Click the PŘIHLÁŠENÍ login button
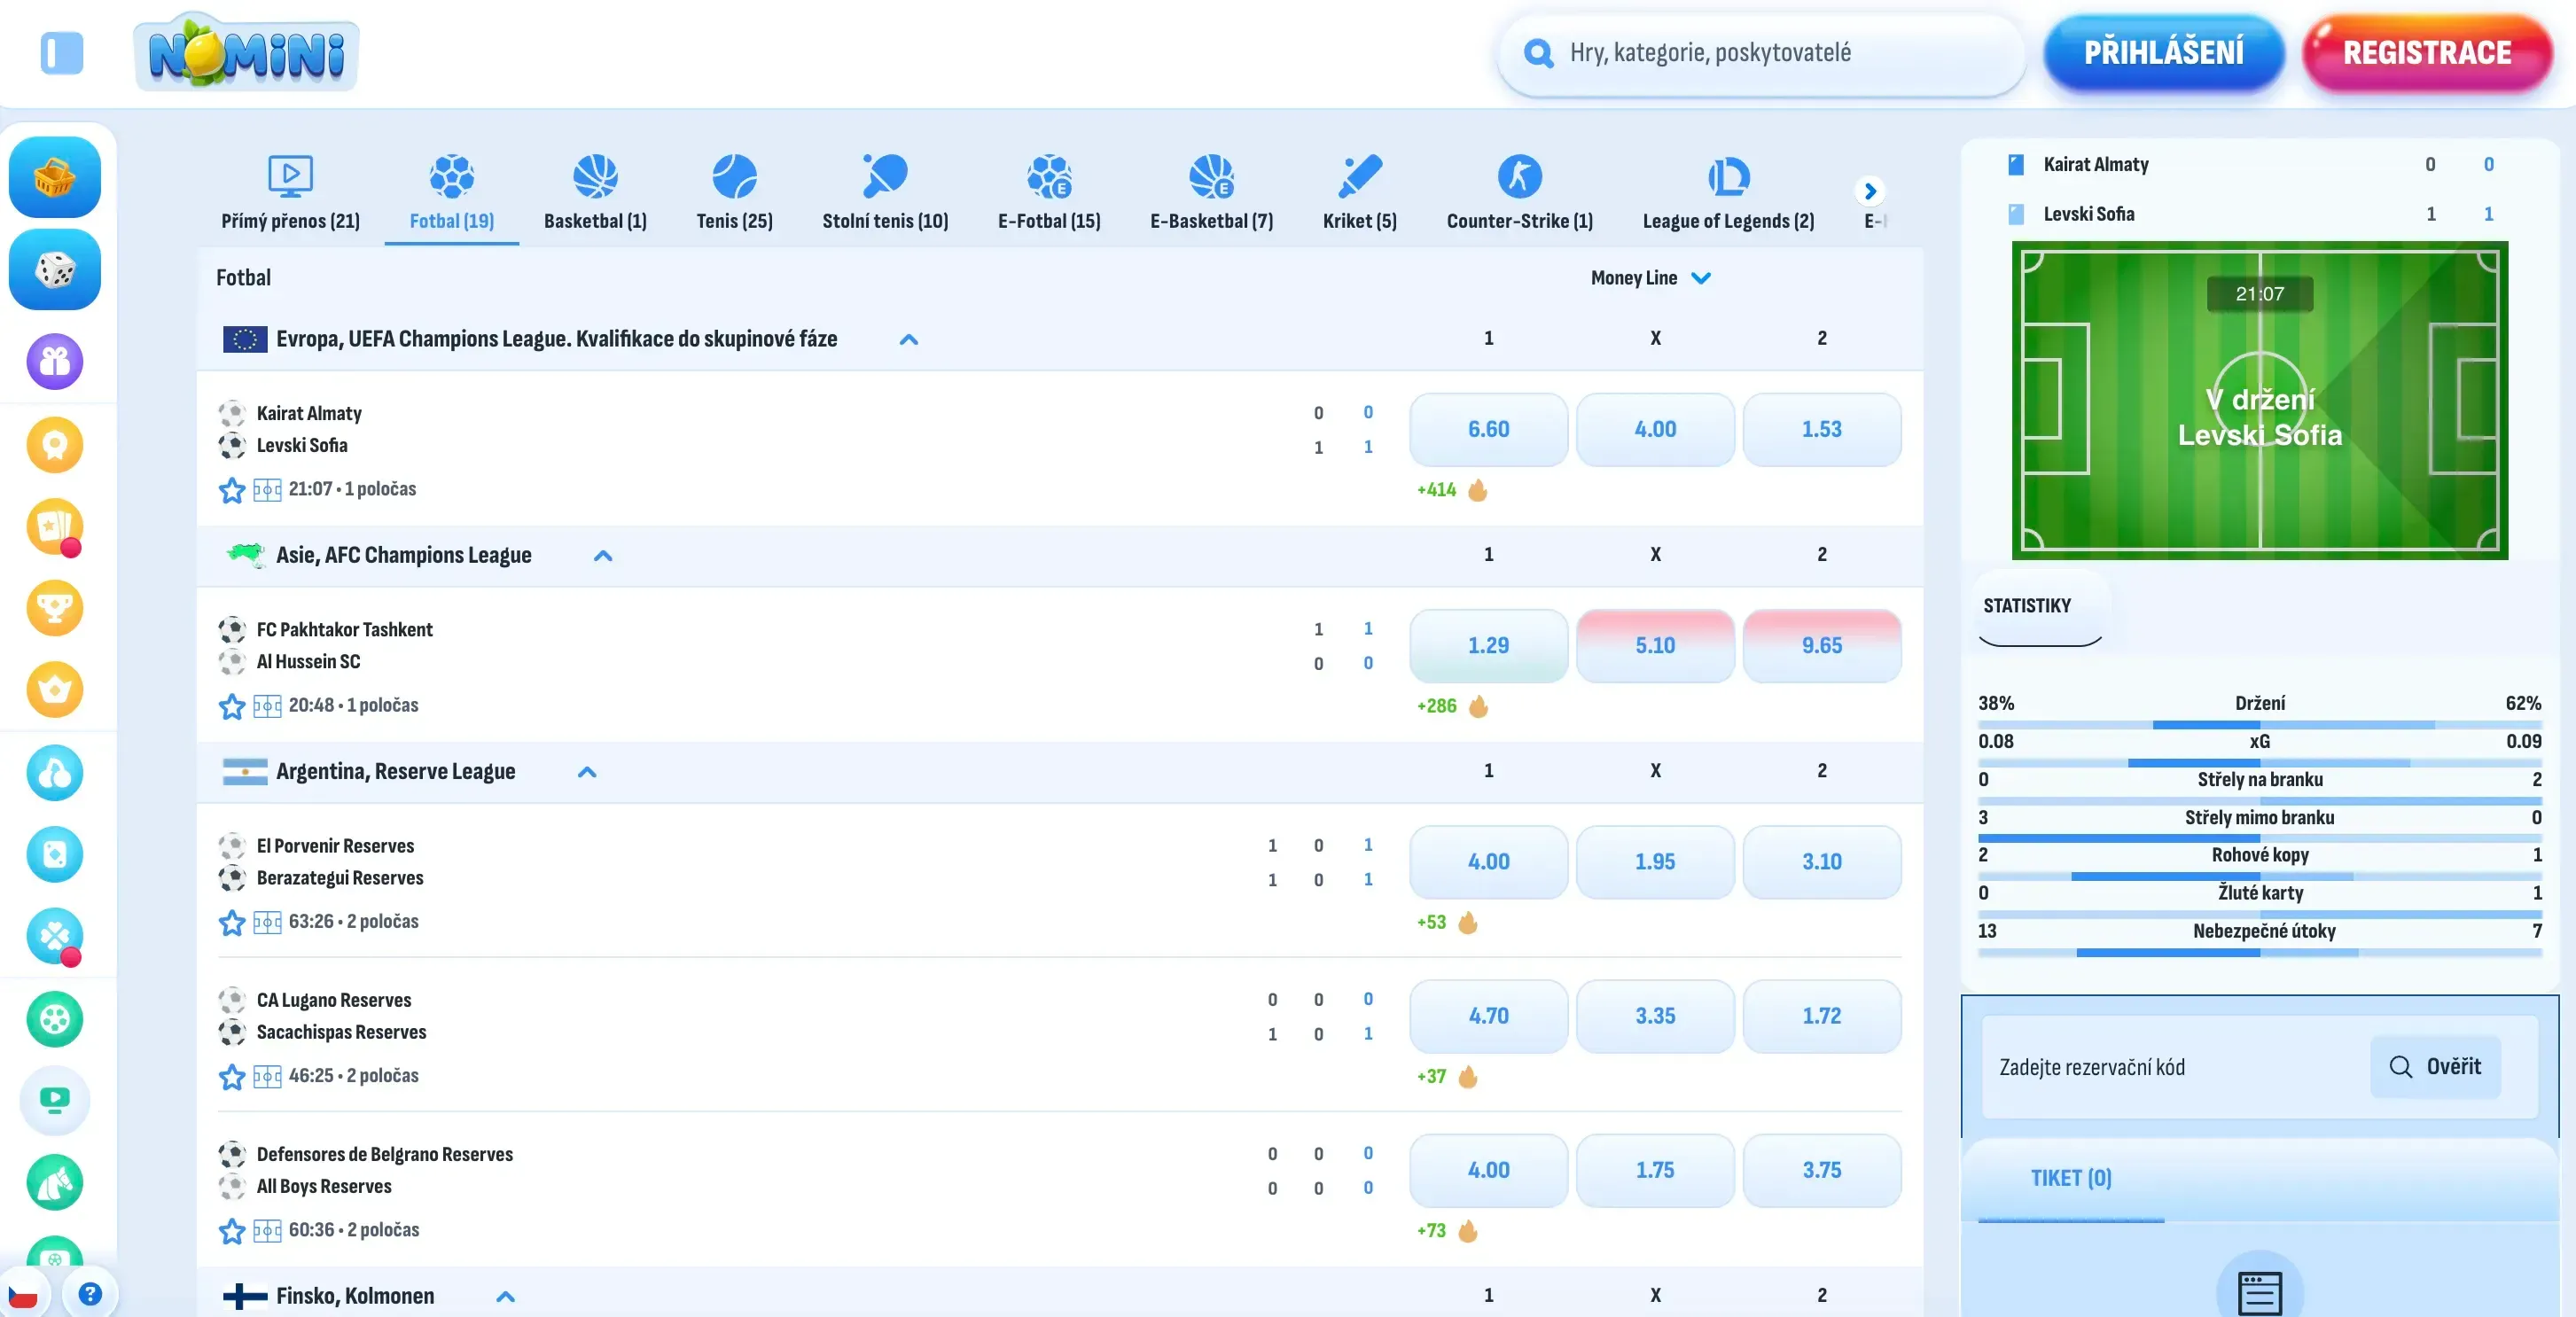The image size is (2576, 1317). click(2164, 53)
